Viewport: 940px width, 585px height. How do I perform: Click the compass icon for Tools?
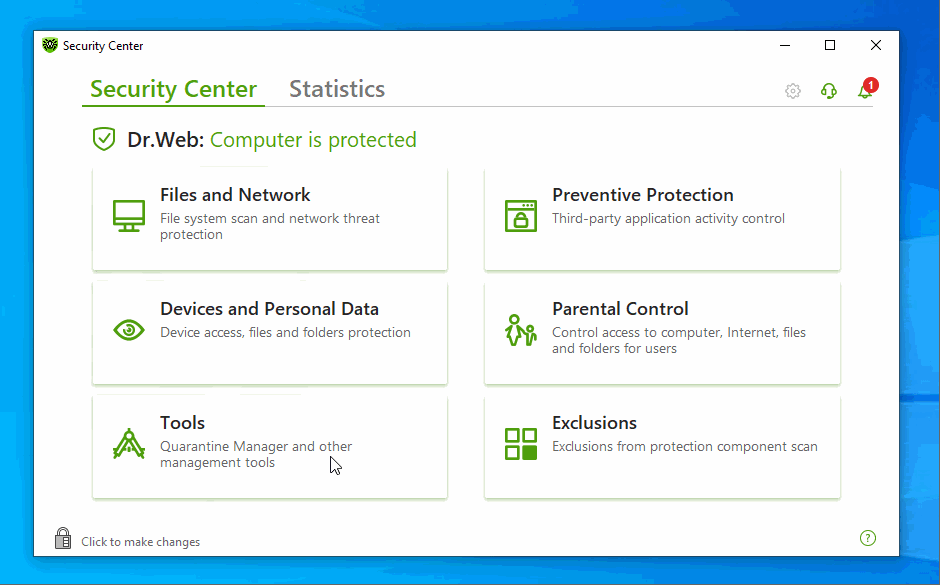tap(129, 444)
